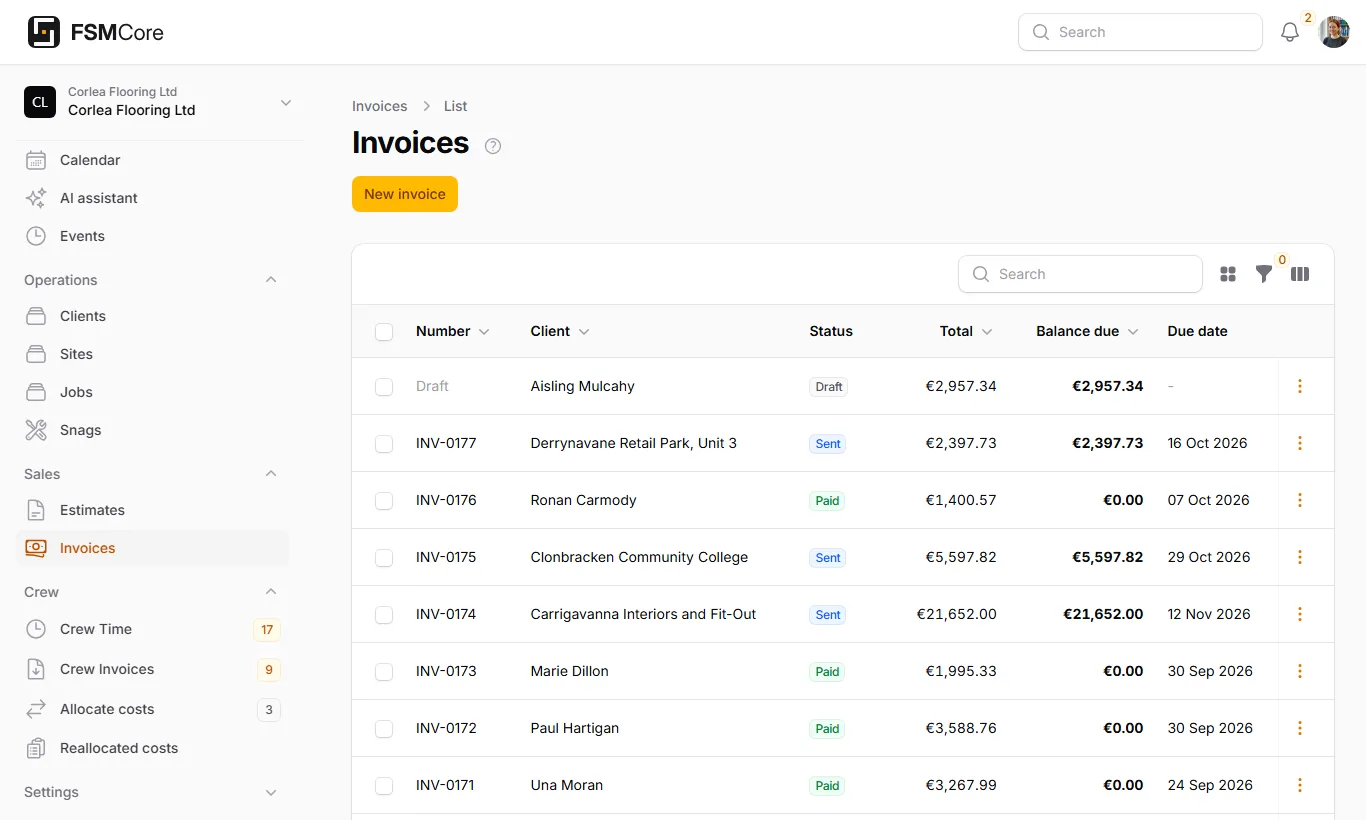Check the INV-0177 row checkbox

point(384,443)
